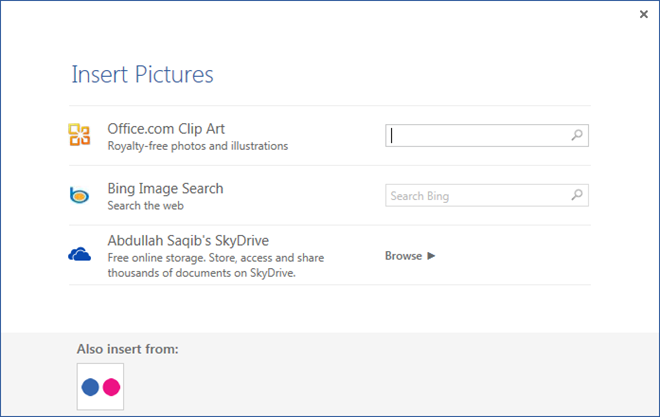Click the "Insert Pictures" heading

[x=142, y=74]
